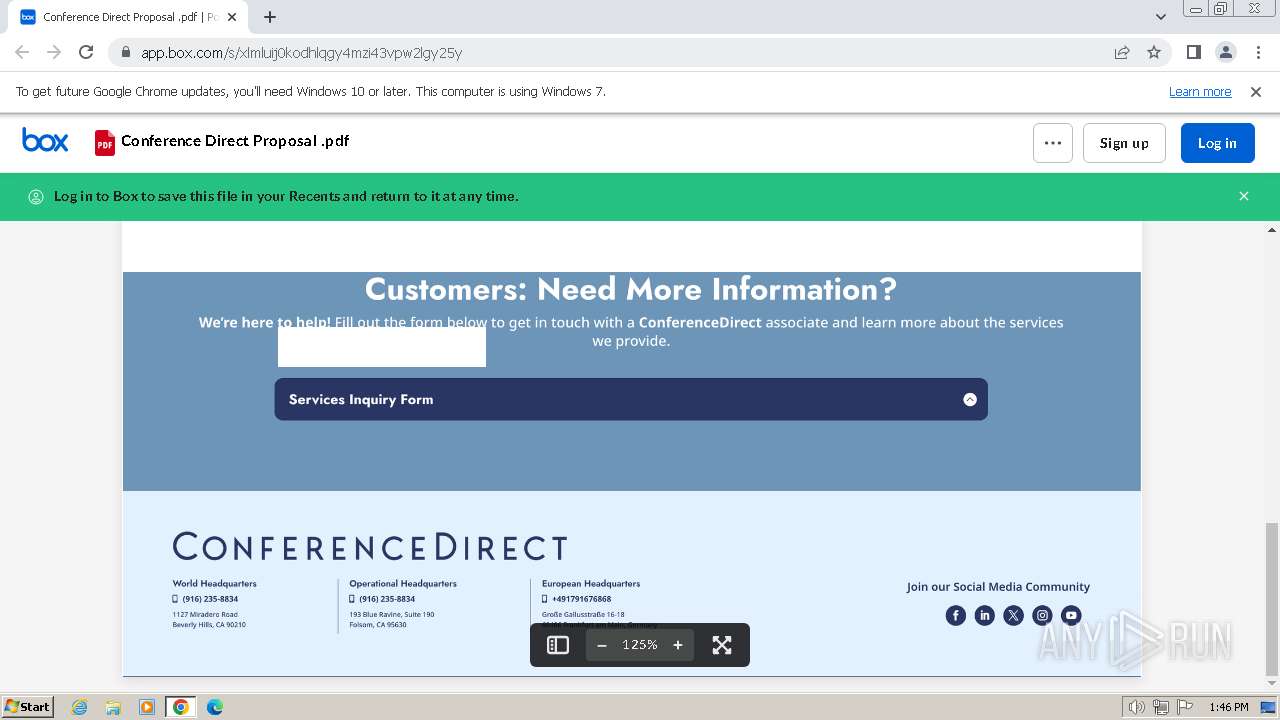
Task: View site information lock icon
Action: 125,52
